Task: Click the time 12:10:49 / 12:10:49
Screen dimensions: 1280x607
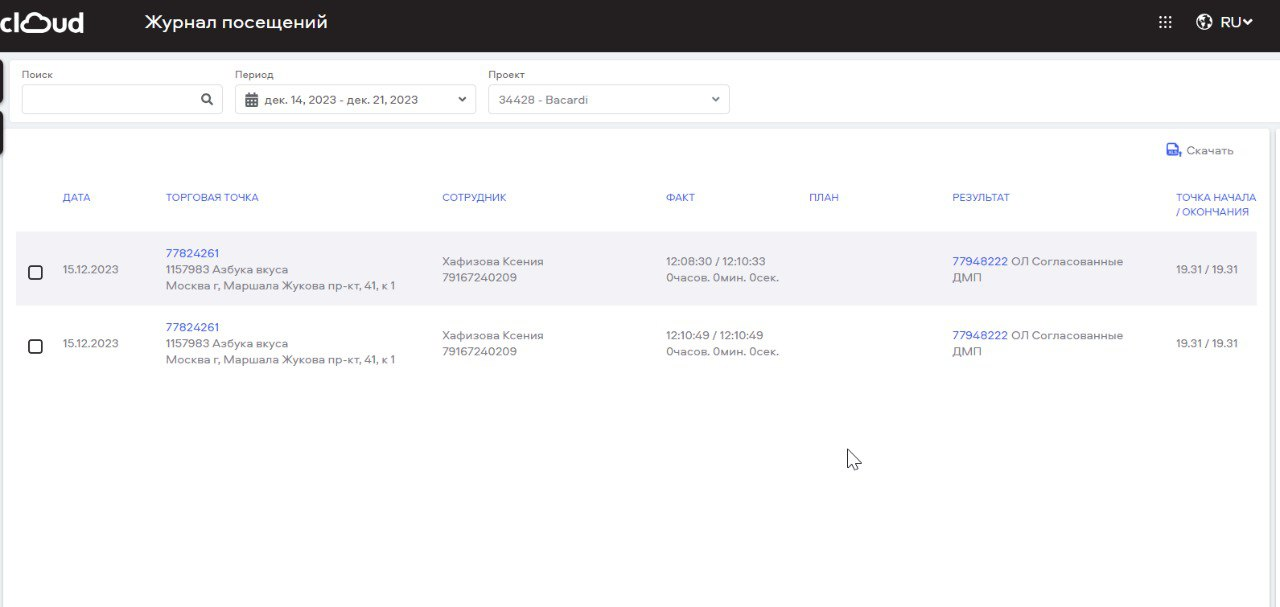Action: [x=715, y=335]
